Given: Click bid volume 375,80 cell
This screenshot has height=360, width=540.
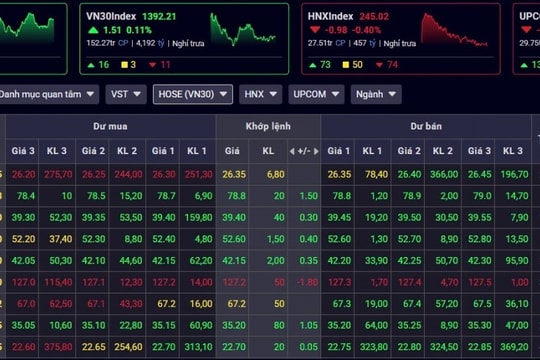Looking at the screenshot, I should pyautogui.click(x=58, y=347).
